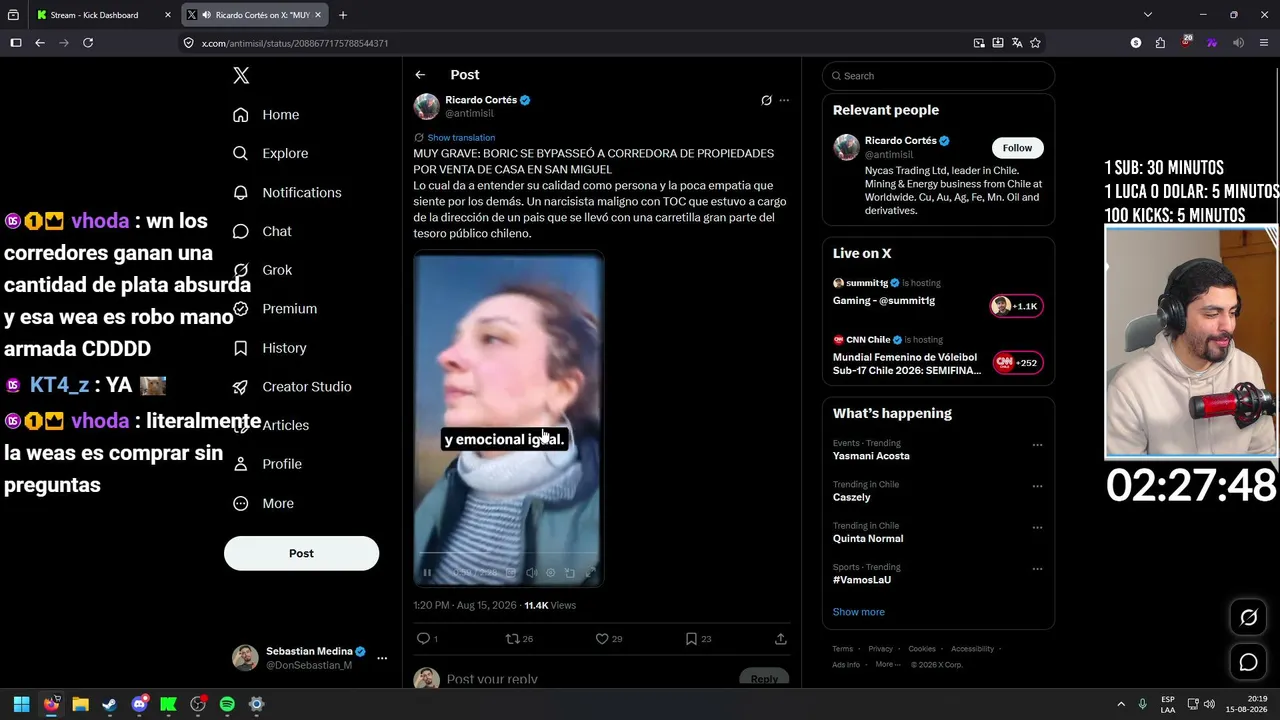Open Creator Studio in the sidebar
Image resolution: width=1280 pixels, height=720 pixels.
pyautogui.click(x=292, y=387)
